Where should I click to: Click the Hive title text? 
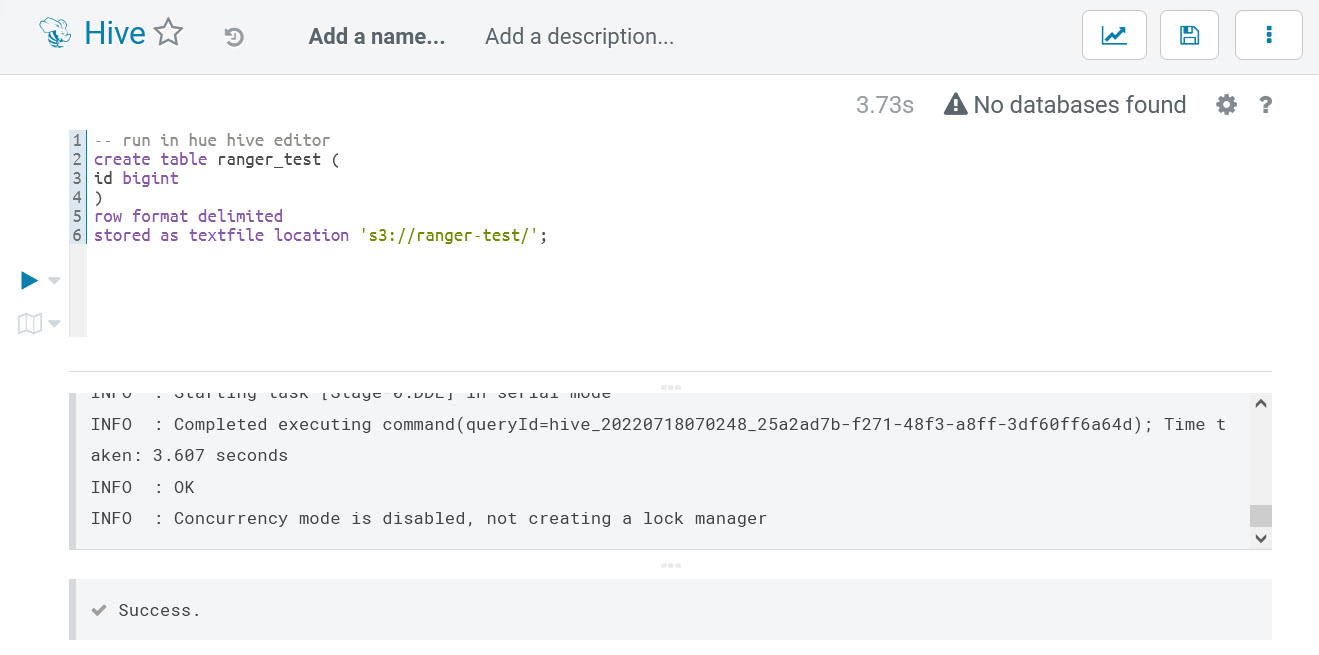(115, 34)
